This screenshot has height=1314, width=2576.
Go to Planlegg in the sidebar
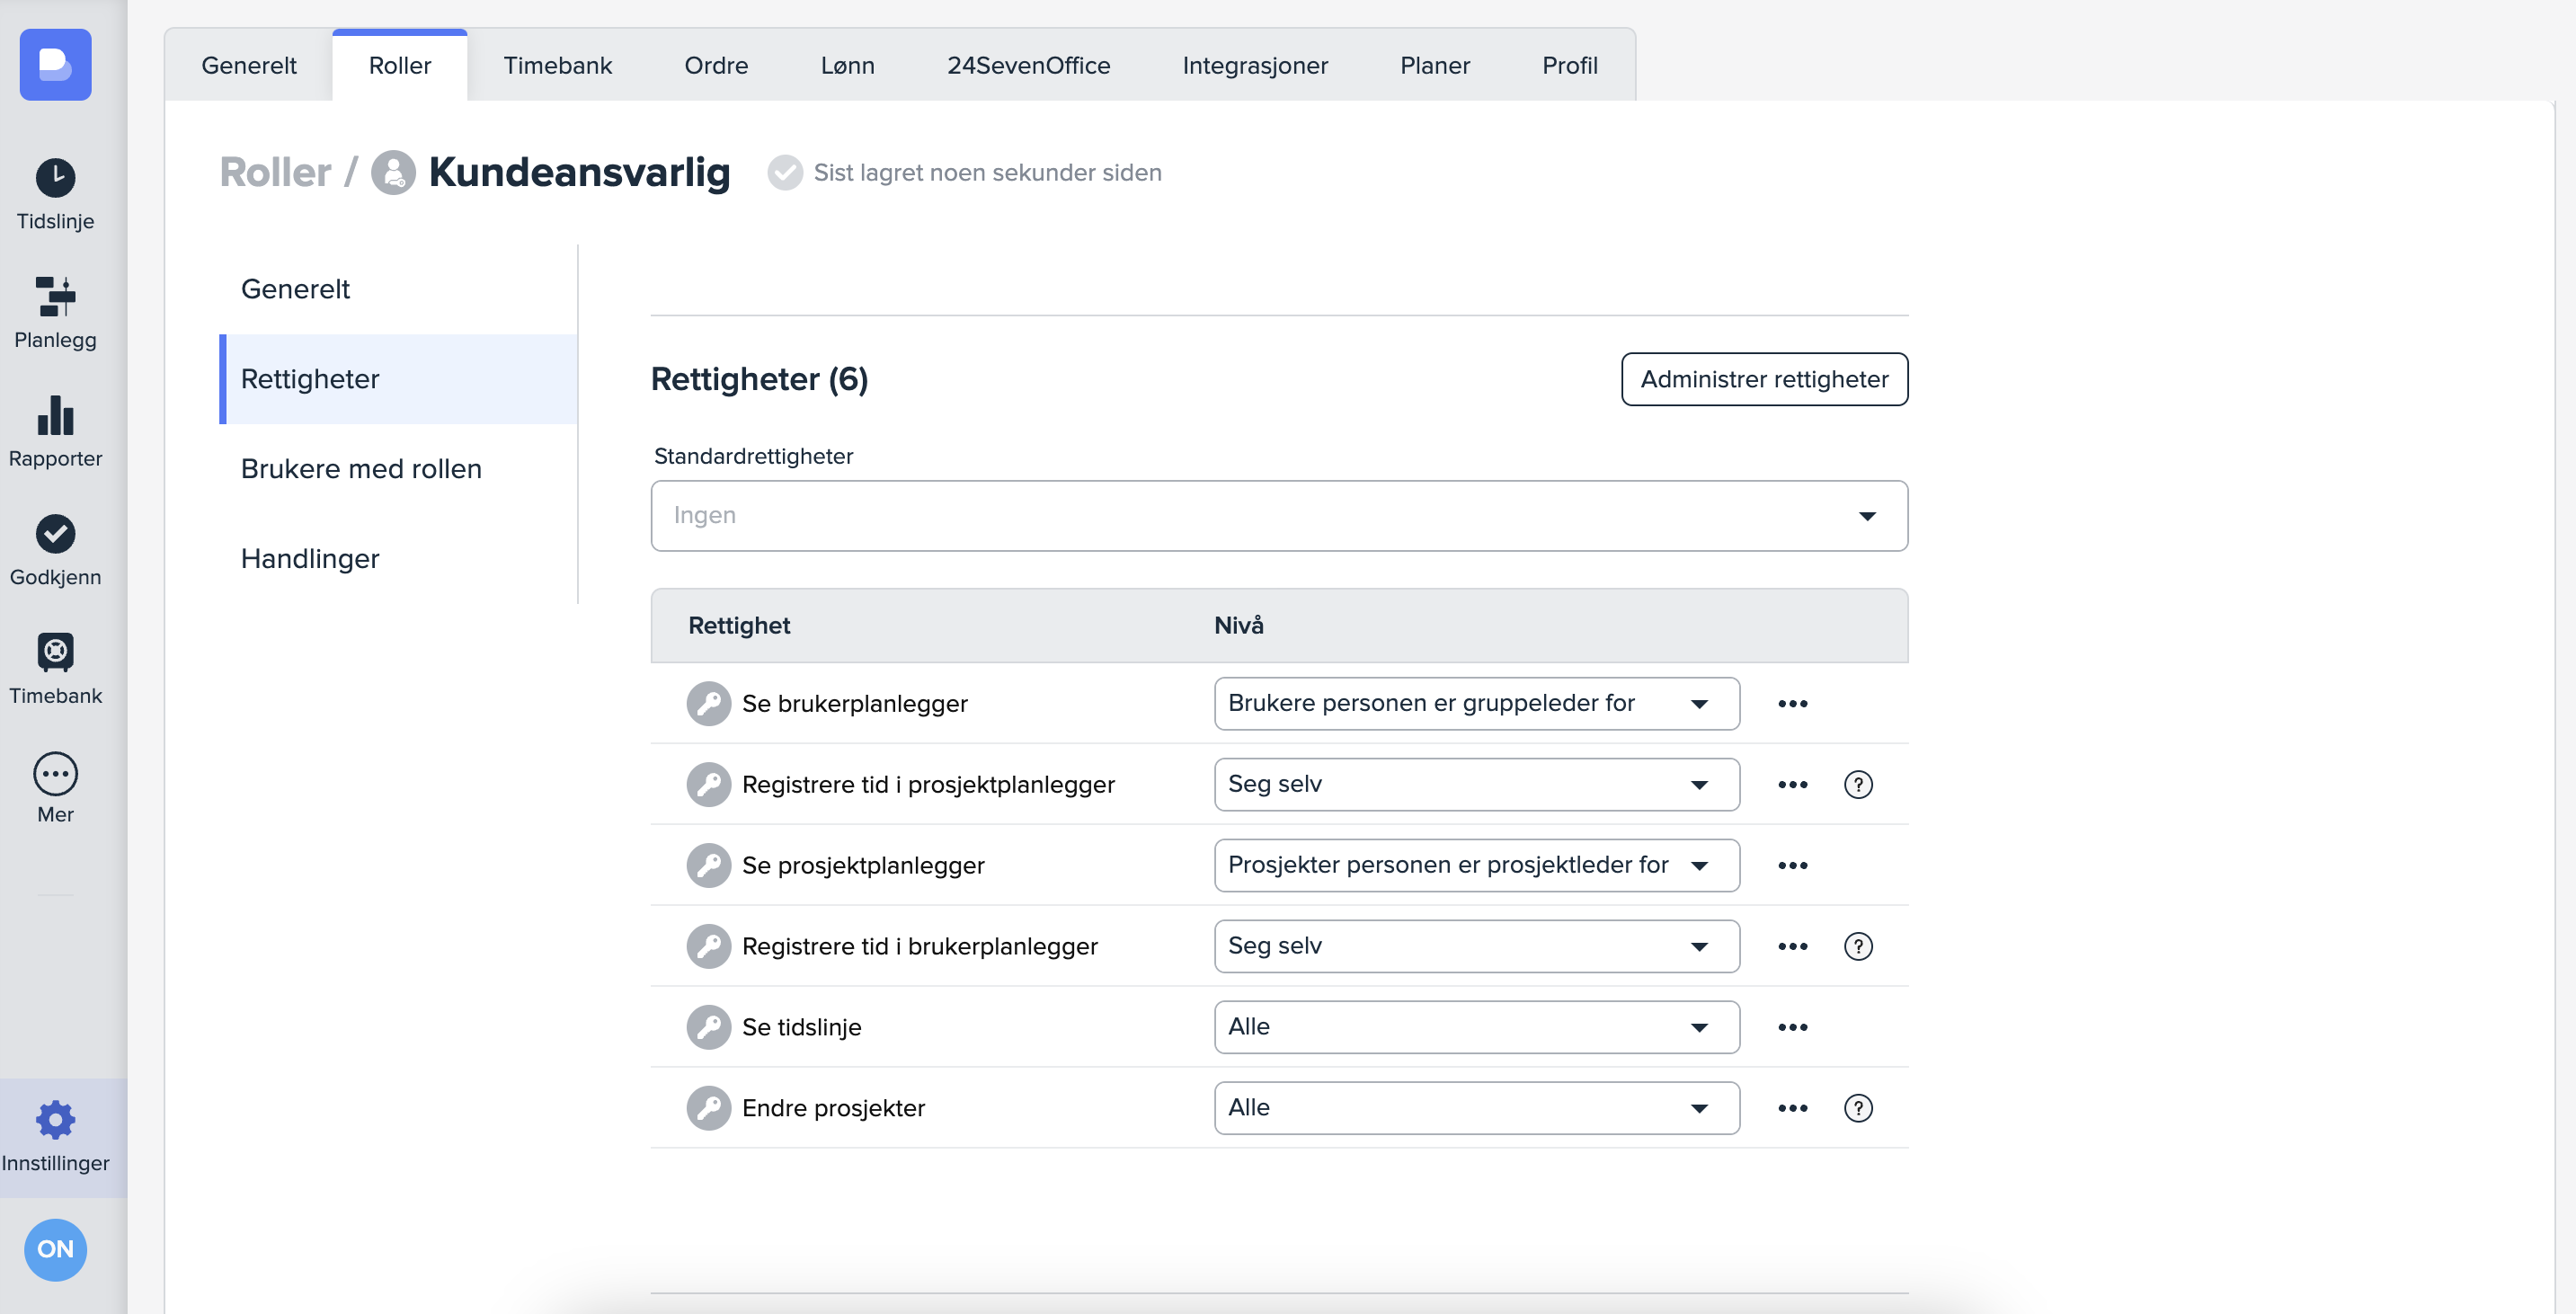(55, 312)
